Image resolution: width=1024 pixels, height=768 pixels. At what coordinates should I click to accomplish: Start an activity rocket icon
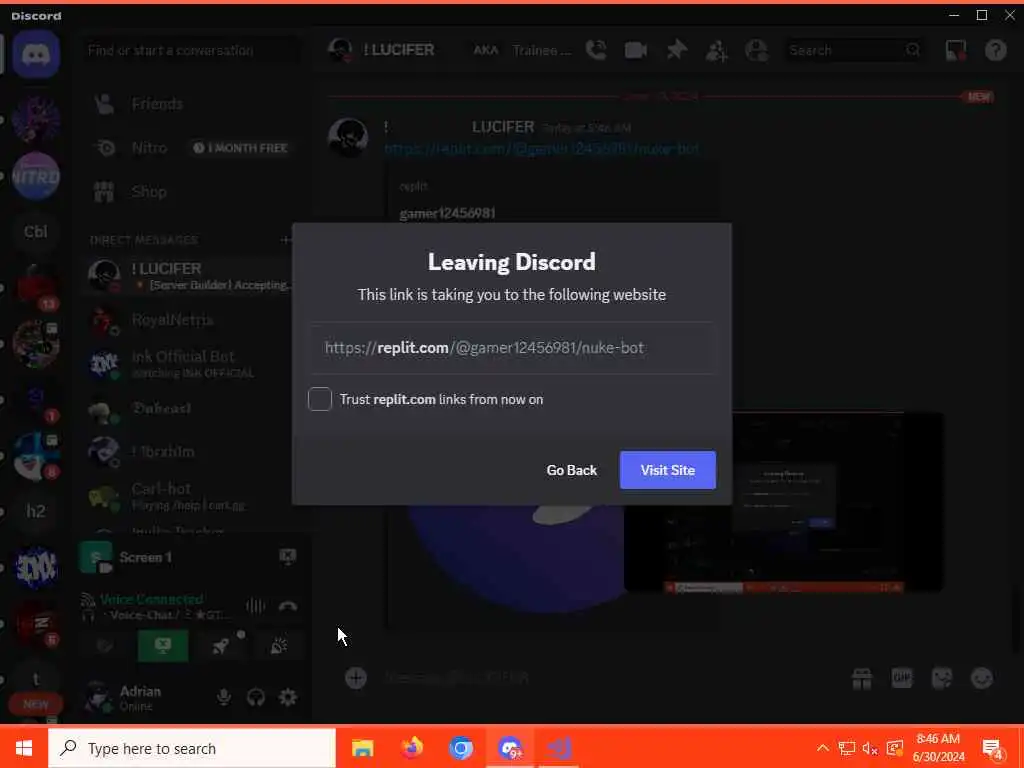click(221, 646)
